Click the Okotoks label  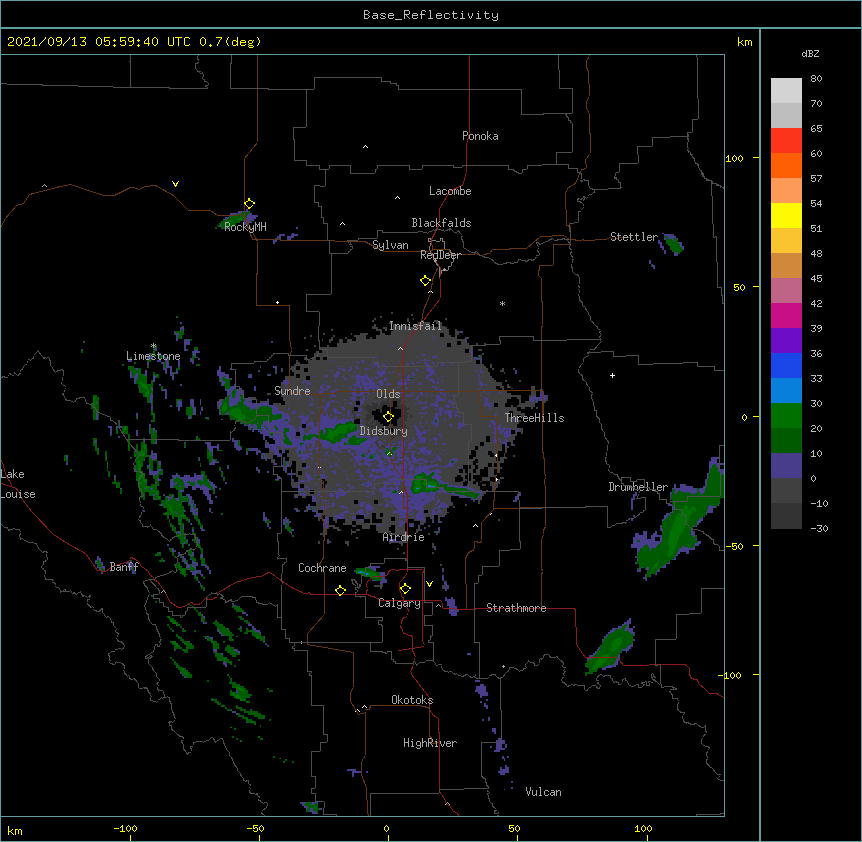pos(412,700)
